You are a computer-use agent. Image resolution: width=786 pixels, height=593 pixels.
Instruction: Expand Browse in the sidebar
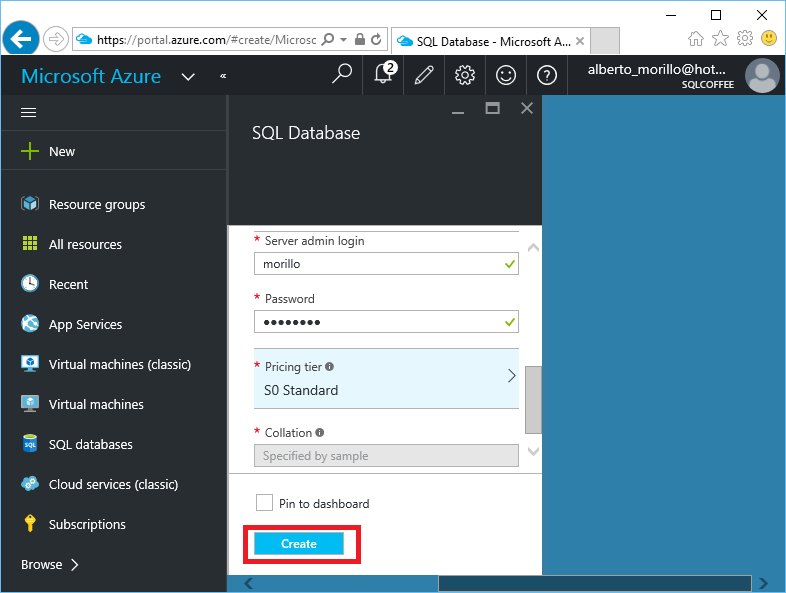pos(50,565)
